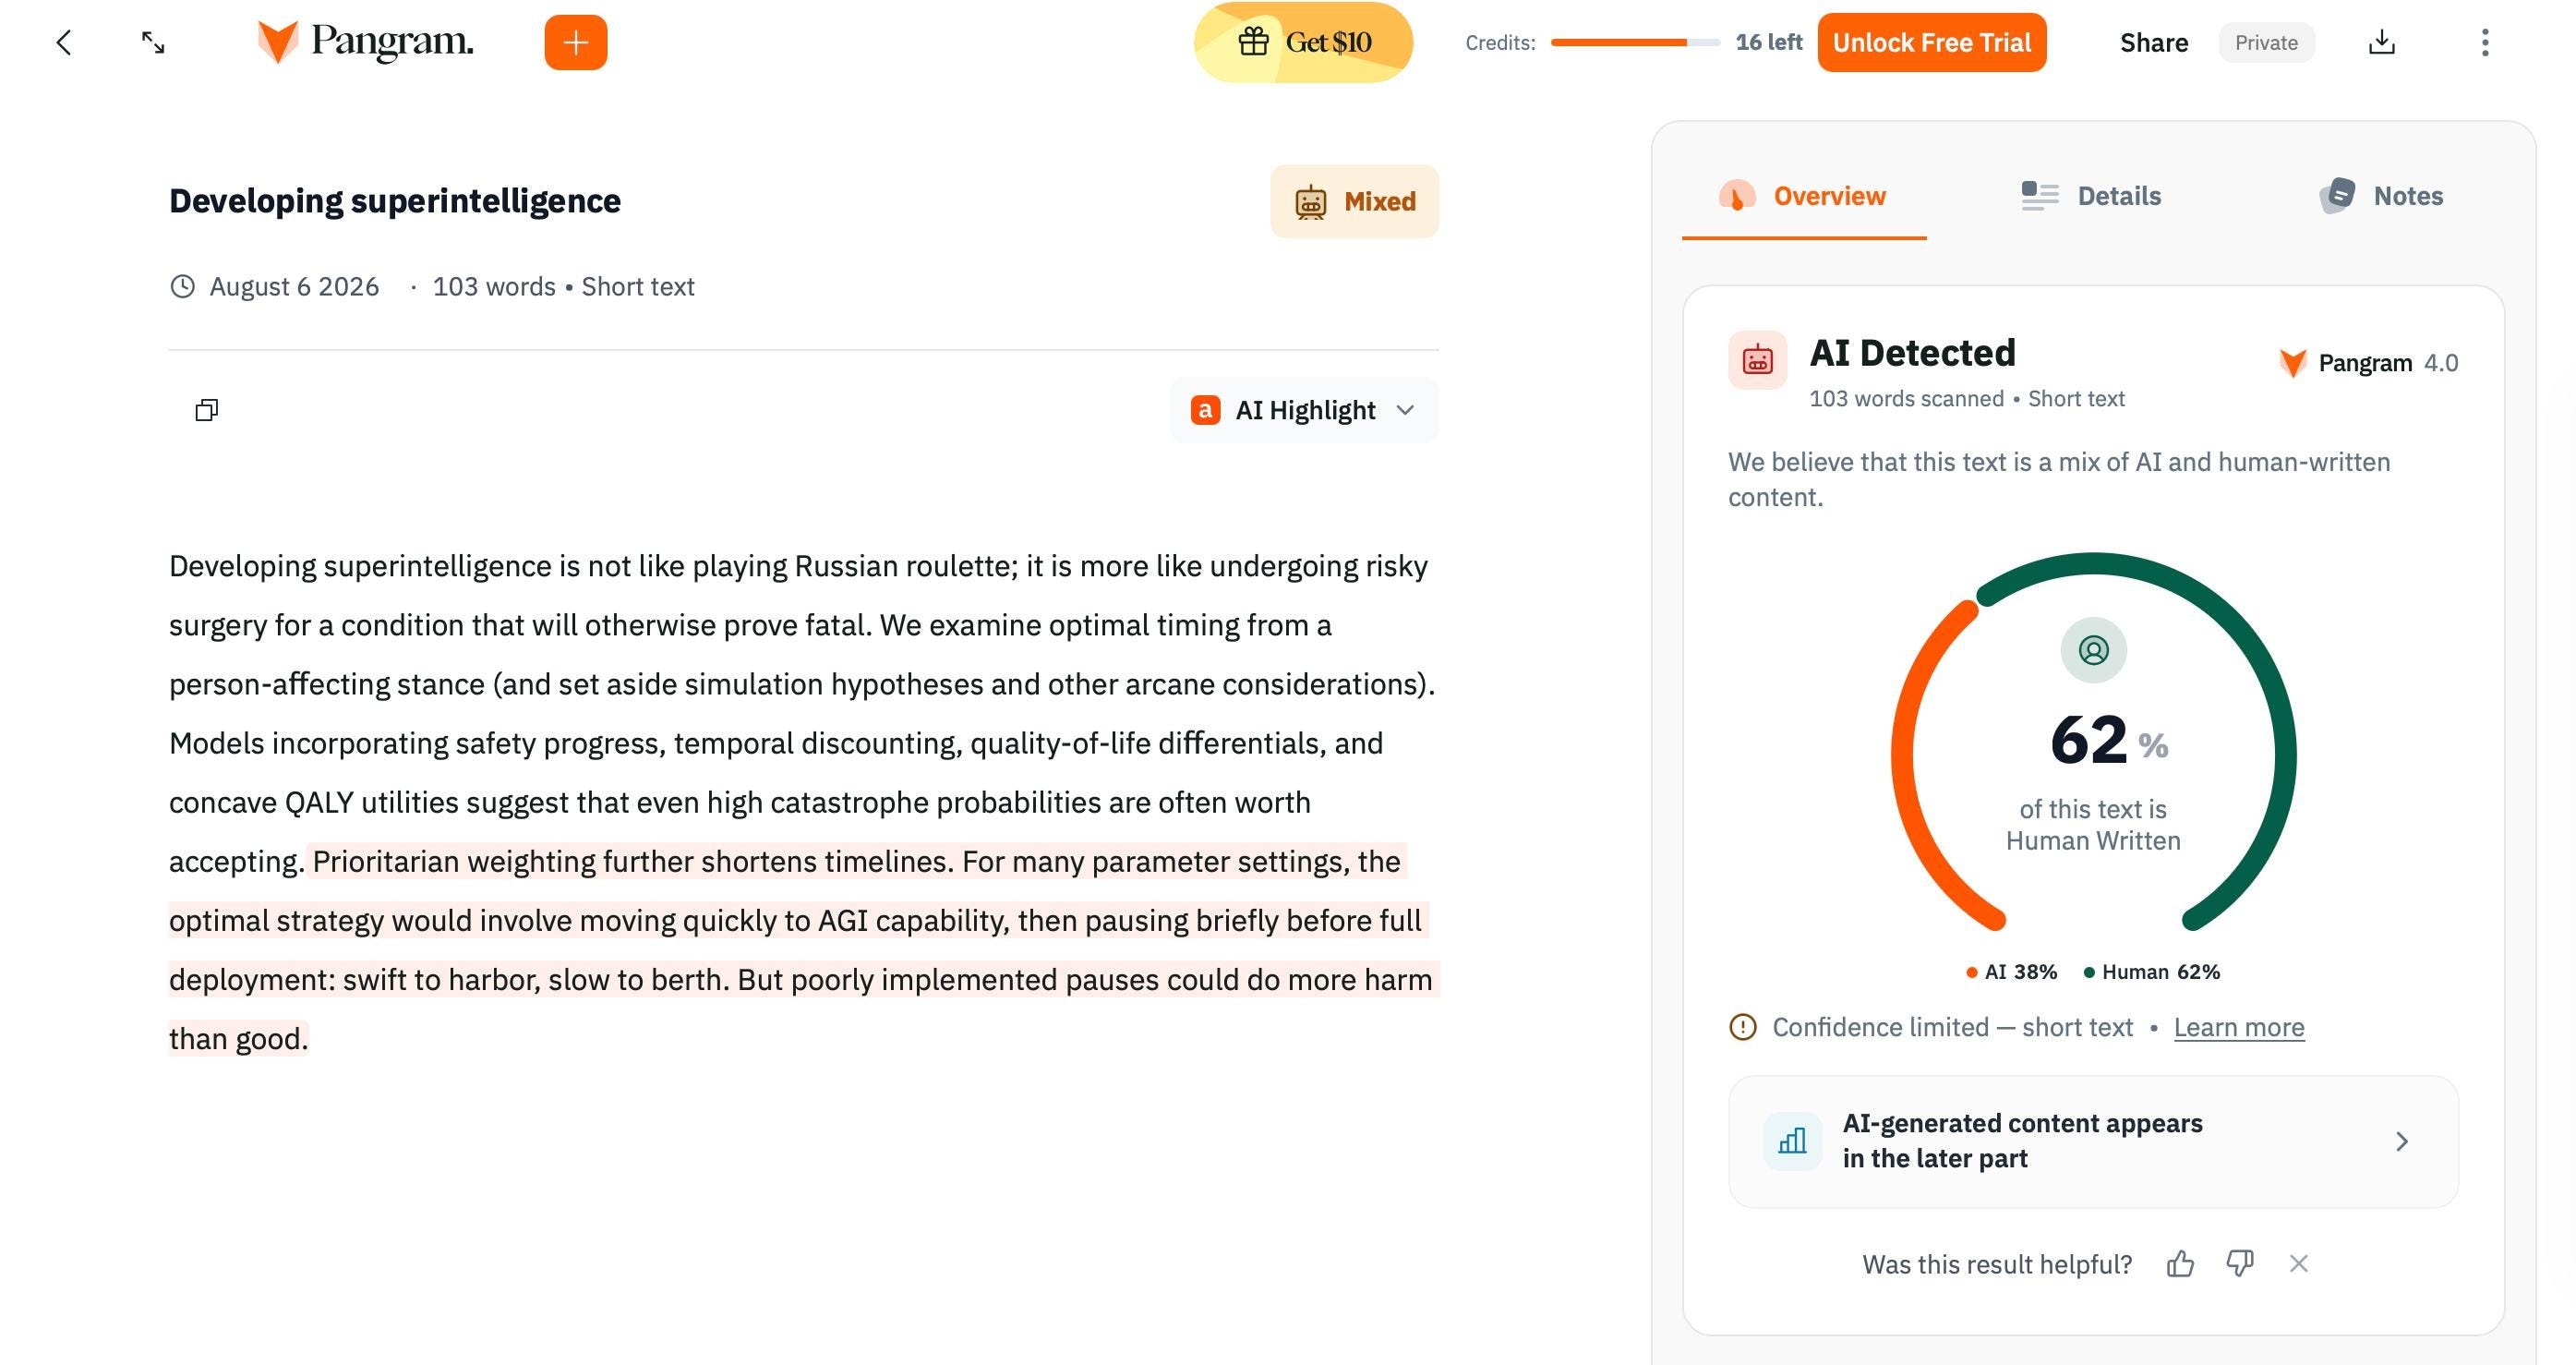Image resolution: width=2576 pixels, height=1365 pixels.
Task: Click the credits progress bar
Action: click(x=1635, y=42)
